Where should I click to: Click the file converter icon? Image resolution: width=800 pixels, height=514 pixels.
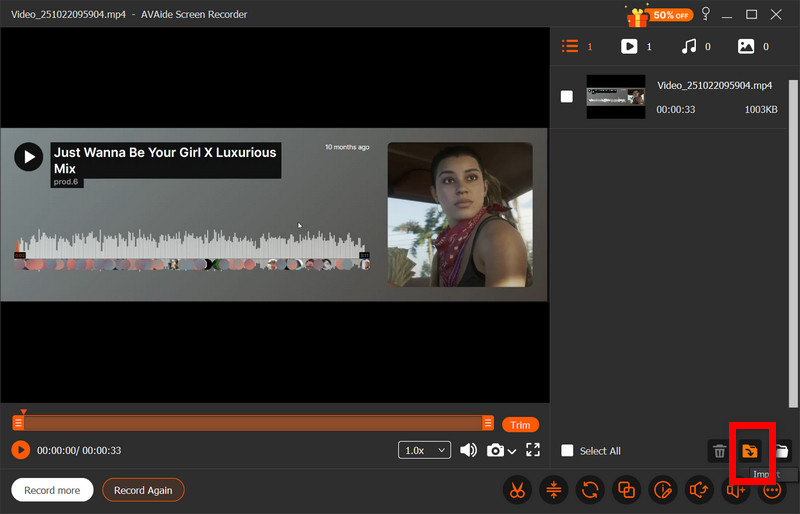(x=591, y=490)
